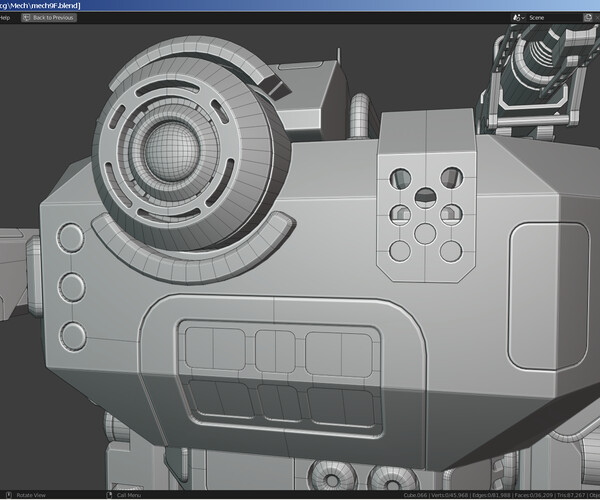Screen dimensions: 600x500
Task: Select the middle round button on hull's left
Action: (72, 287)
